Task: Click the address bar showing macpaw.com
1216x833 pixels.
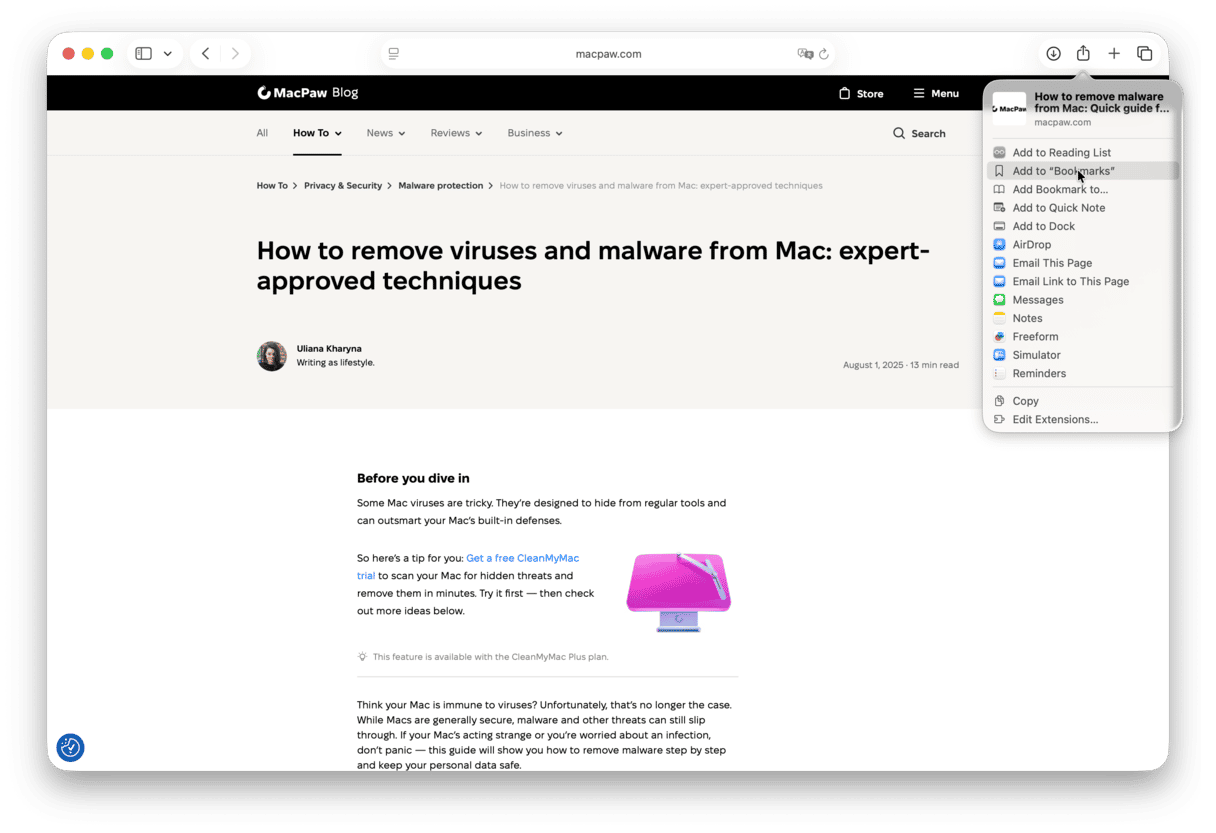Action: (608, 54)
